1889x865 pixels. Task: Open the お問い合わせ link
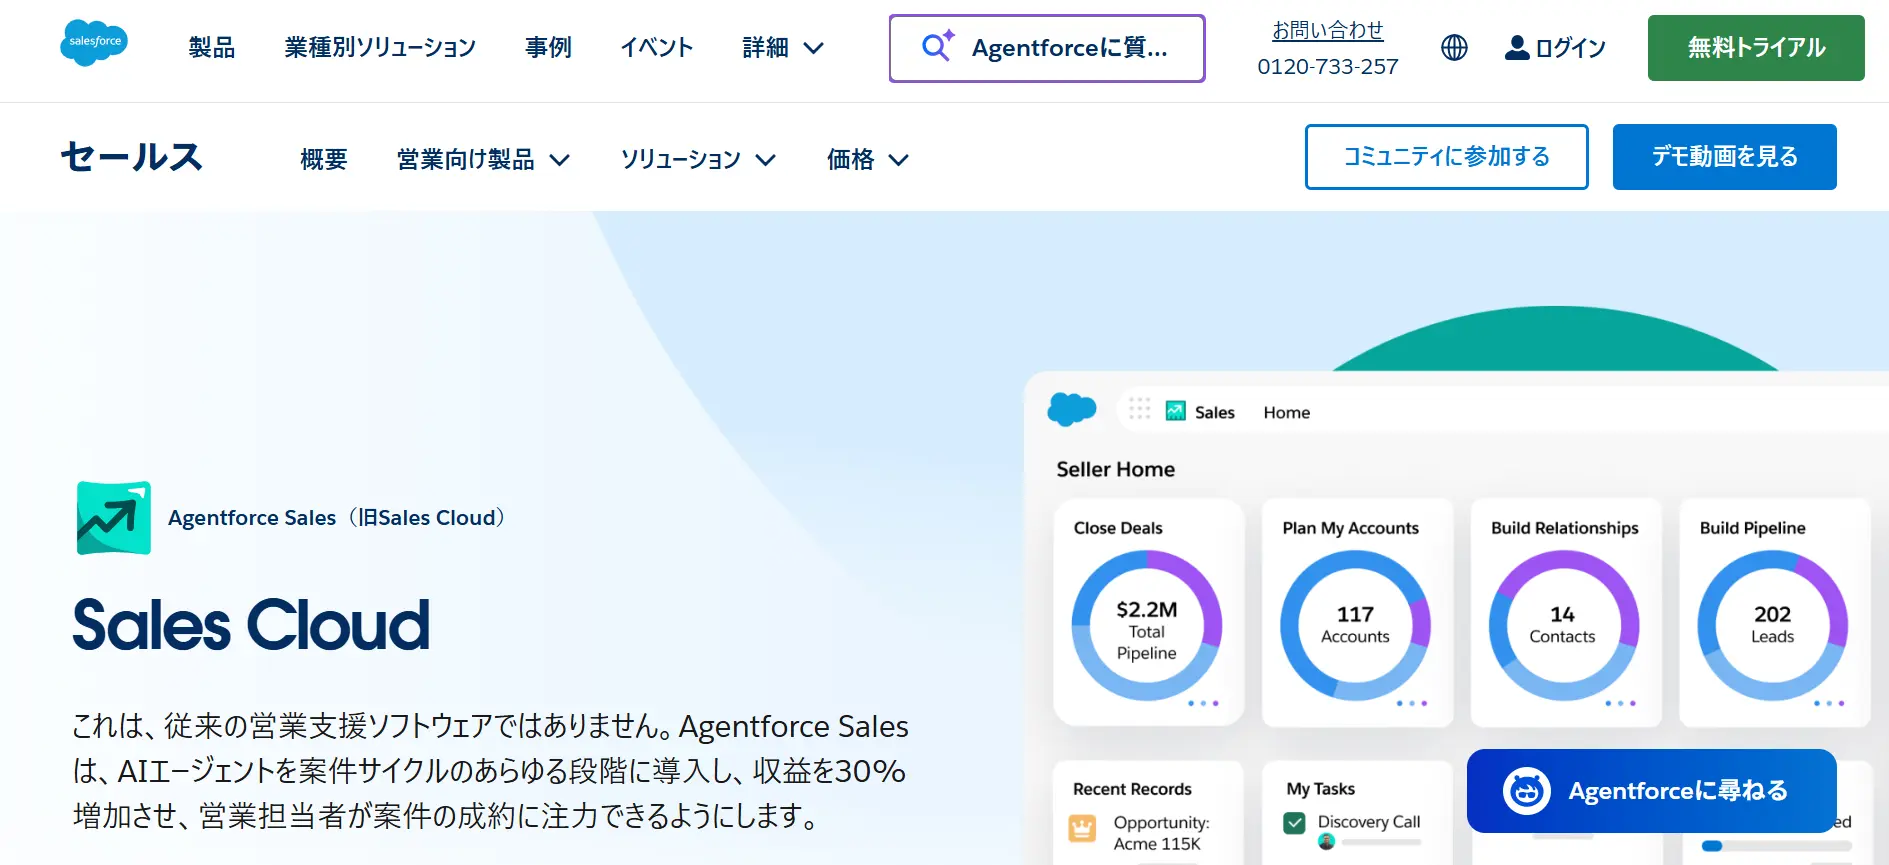coord(1327,31)
